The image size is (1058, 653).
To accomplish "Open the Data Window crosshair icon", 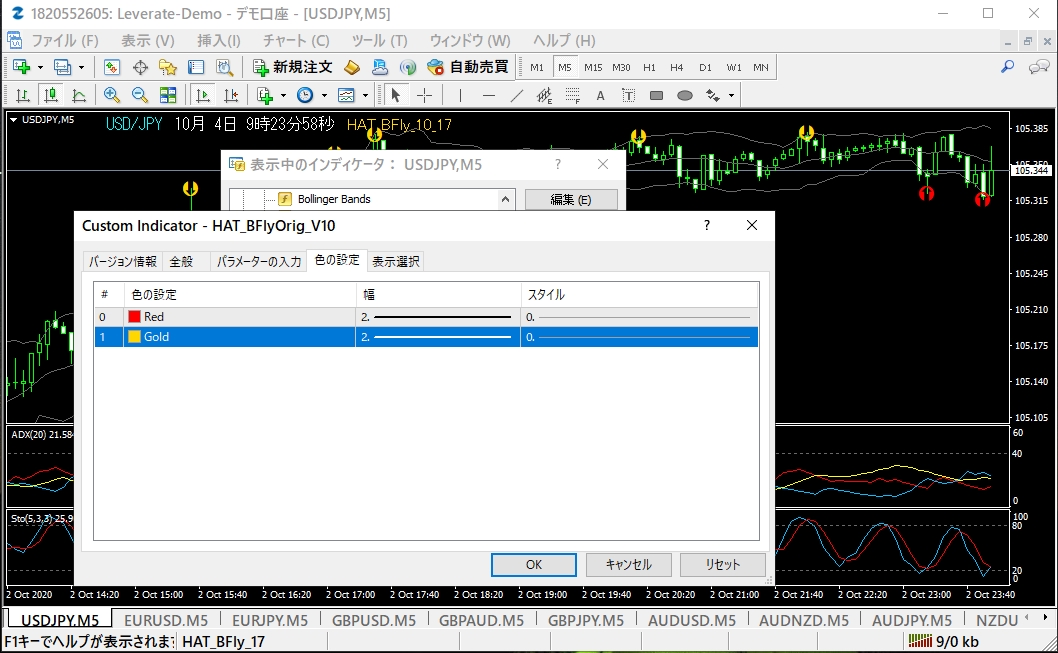I will pos(140,67).
